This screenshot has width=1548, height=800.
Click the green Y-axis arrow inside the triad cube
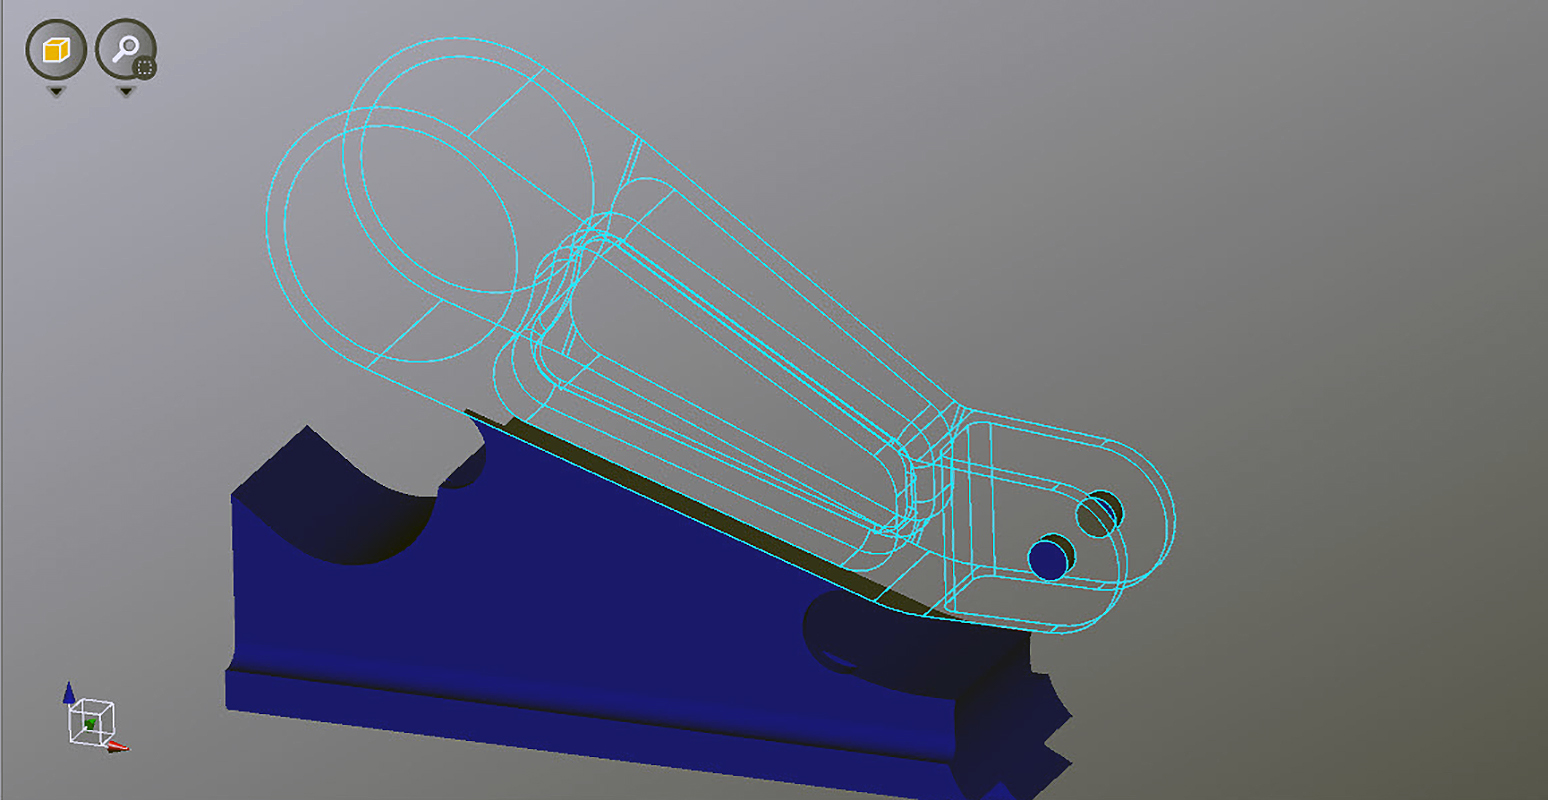pyautogui.click(x=88, y=722)
